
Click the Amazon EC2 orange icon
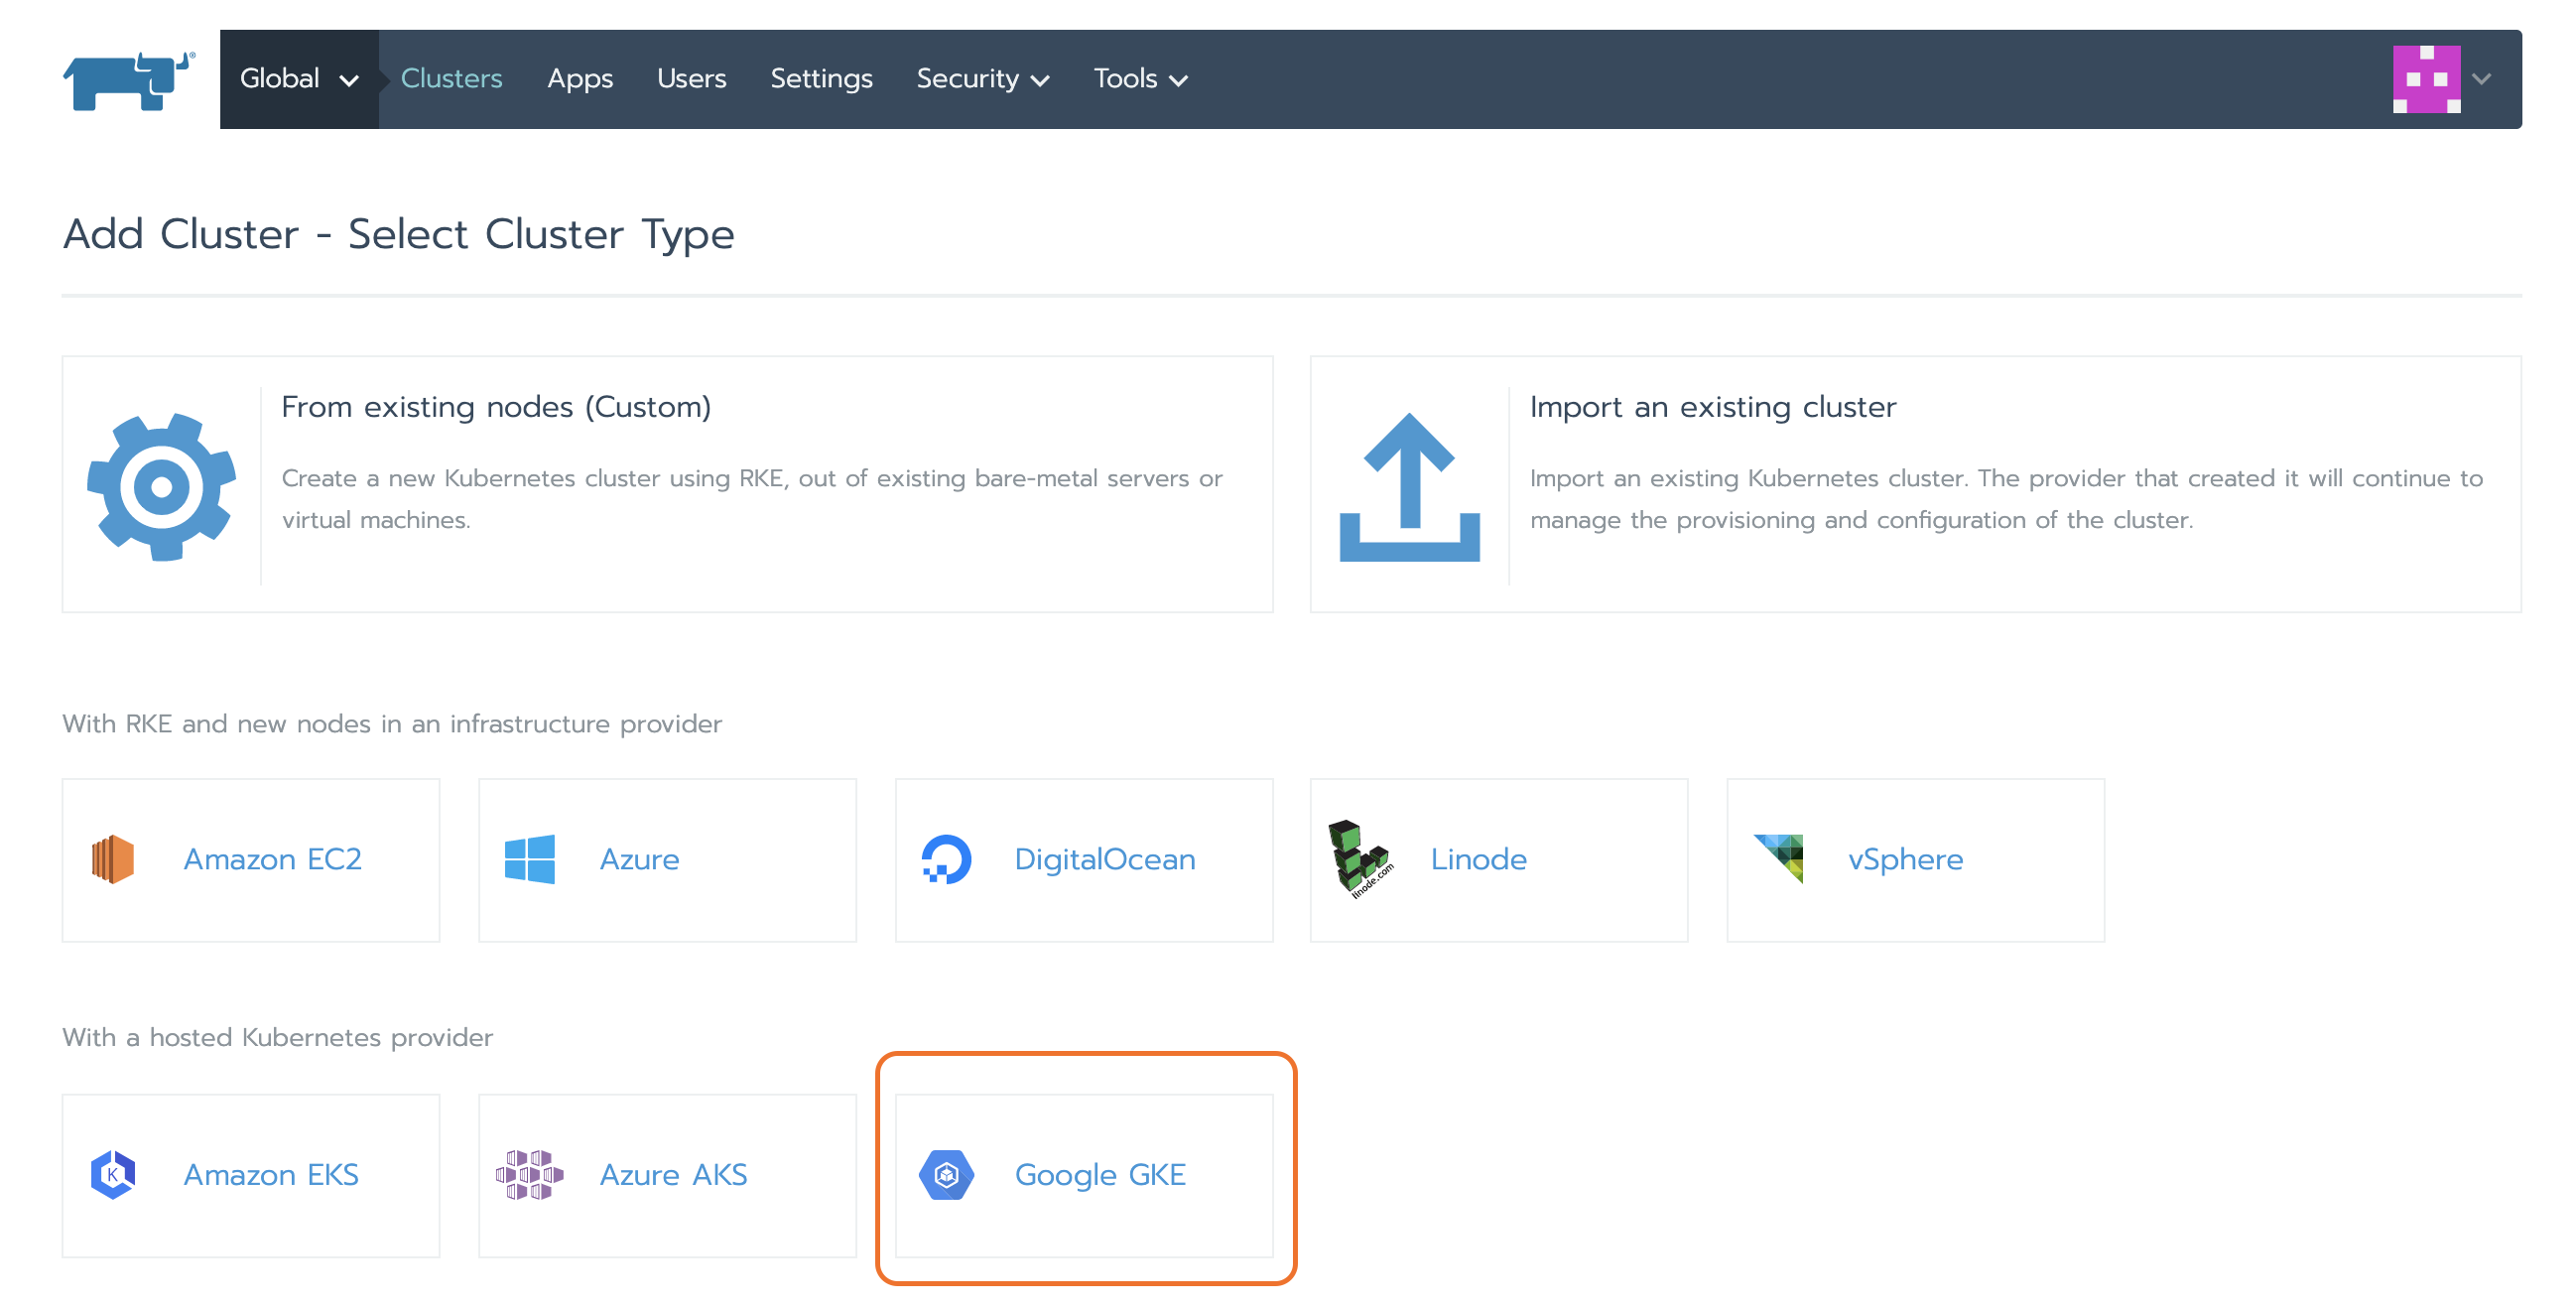[x=113, y=859]
